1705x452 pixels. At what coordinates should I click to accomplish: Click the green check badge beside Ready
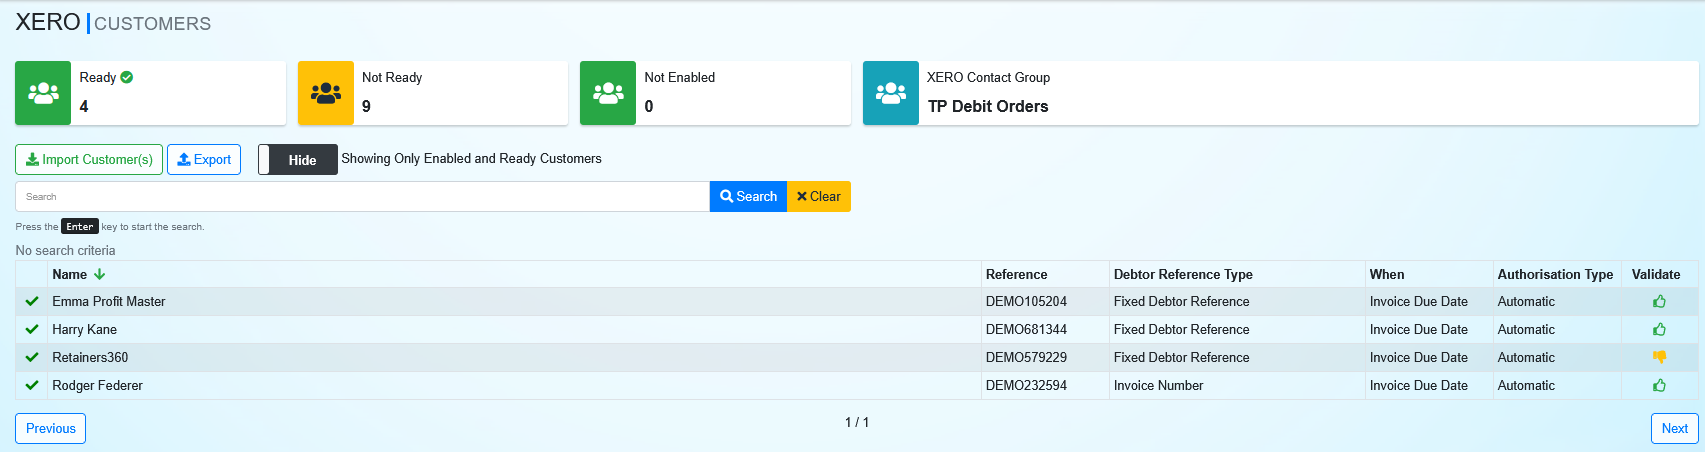click(x=127, y=77)
